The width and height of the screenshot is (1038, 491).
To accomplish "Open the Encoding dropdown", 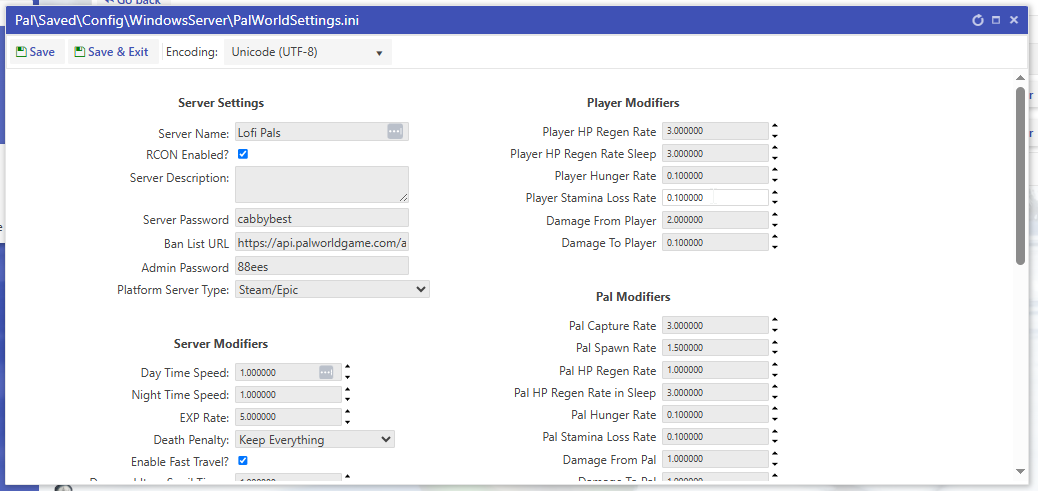I will (x=307, y=52).
